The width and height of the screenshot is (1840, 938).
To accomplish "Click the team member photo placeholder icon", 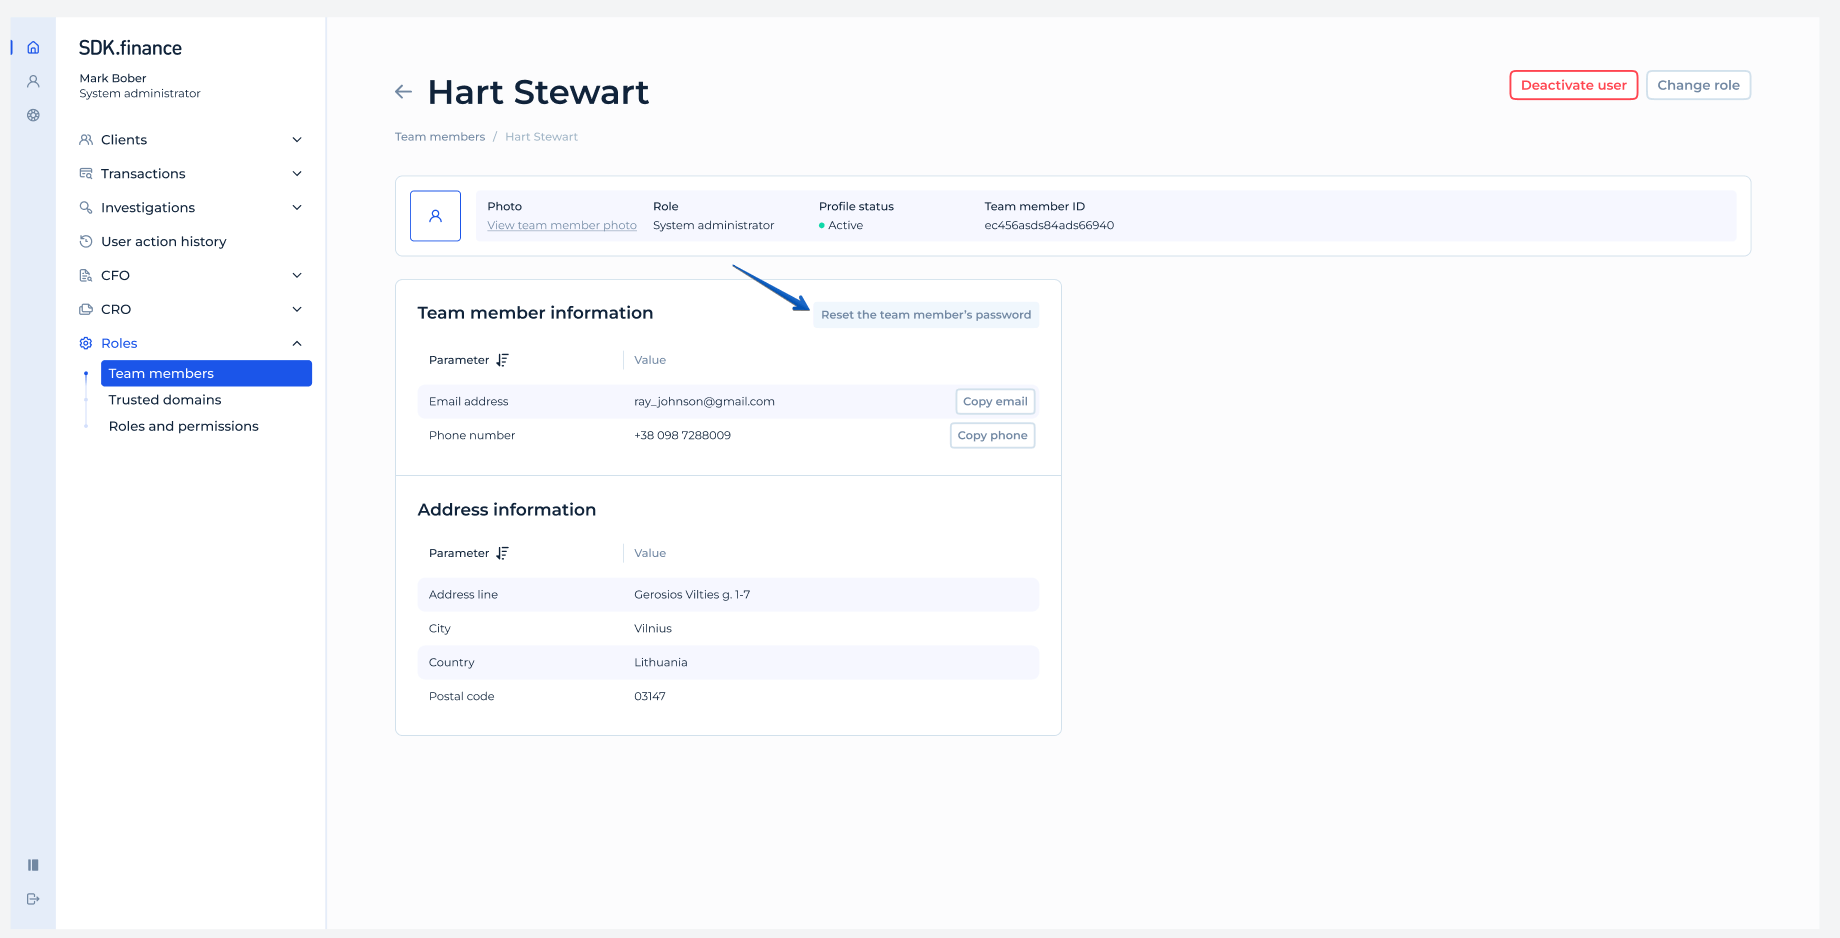I will (x=435, y=215).
